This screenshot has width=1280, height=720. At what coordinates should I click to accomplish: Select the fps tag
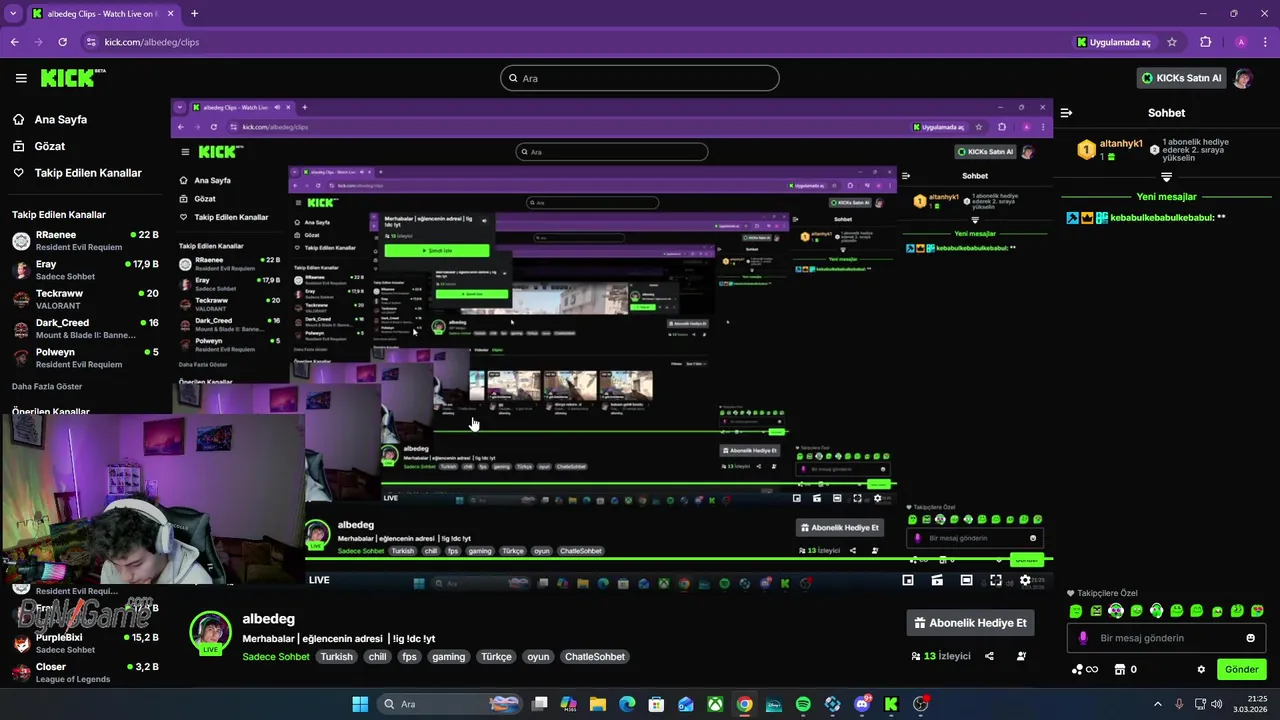coord(409,657)
